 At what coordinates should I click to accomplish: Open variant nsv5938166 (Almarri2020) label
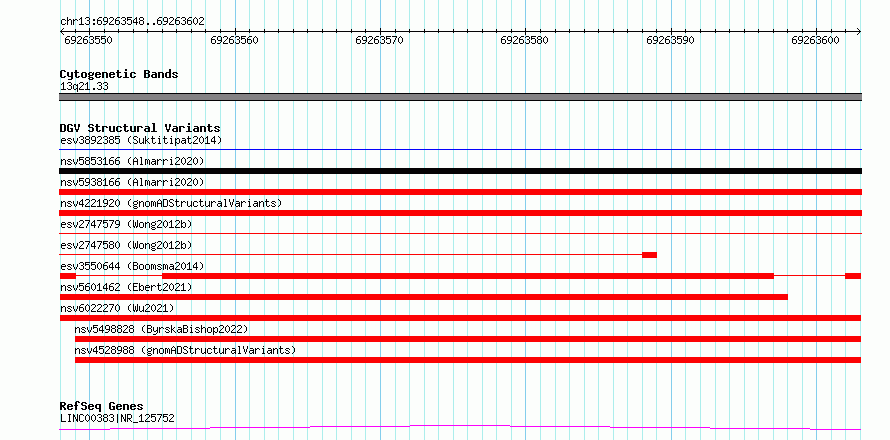[x=132, y=182]
